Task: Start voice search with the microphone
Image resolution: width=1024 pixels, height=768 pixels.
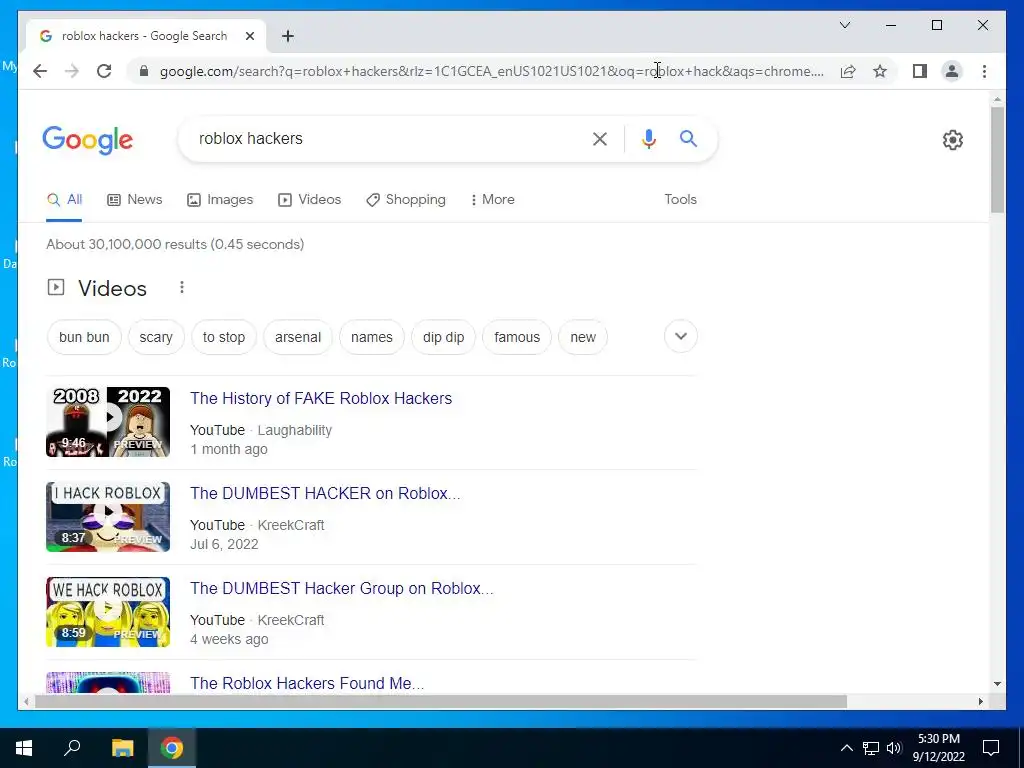Action: pyautogui.click(x=648, y=138)
